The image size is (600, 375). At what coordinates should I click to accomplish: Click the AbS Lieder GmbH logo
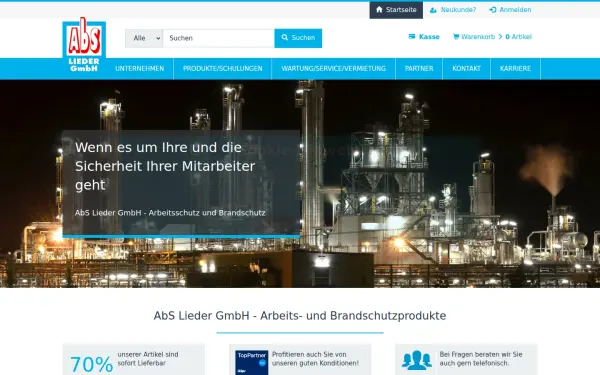click(x=84, y=46)
